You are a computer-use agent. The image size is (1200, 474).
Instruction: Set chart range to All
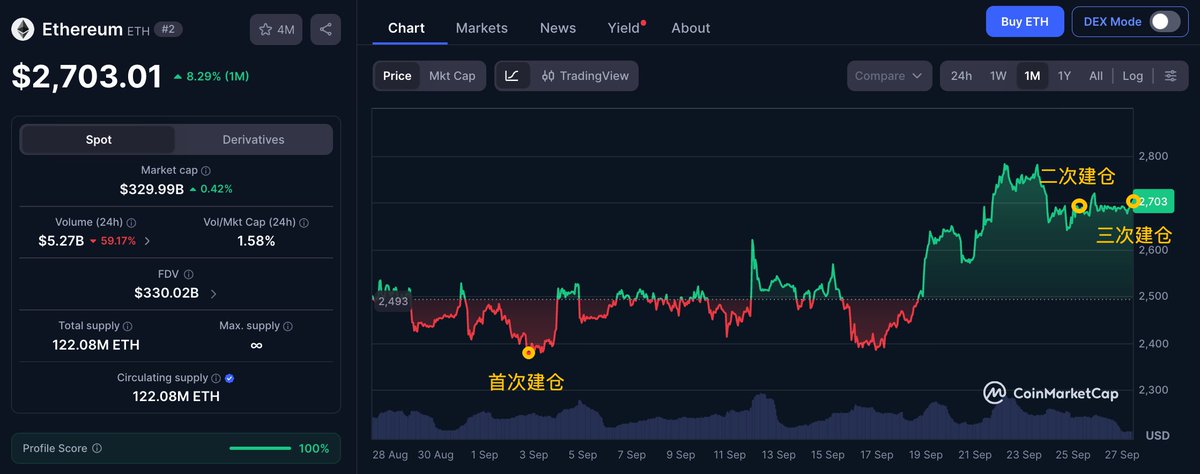pos(1096,76)
